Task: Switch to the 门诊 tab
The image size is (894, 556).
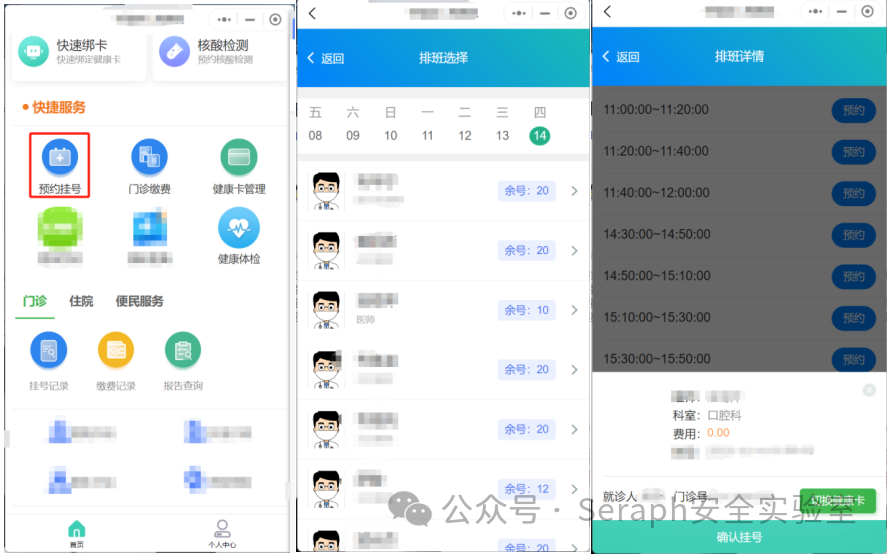Action: [35, 301]
